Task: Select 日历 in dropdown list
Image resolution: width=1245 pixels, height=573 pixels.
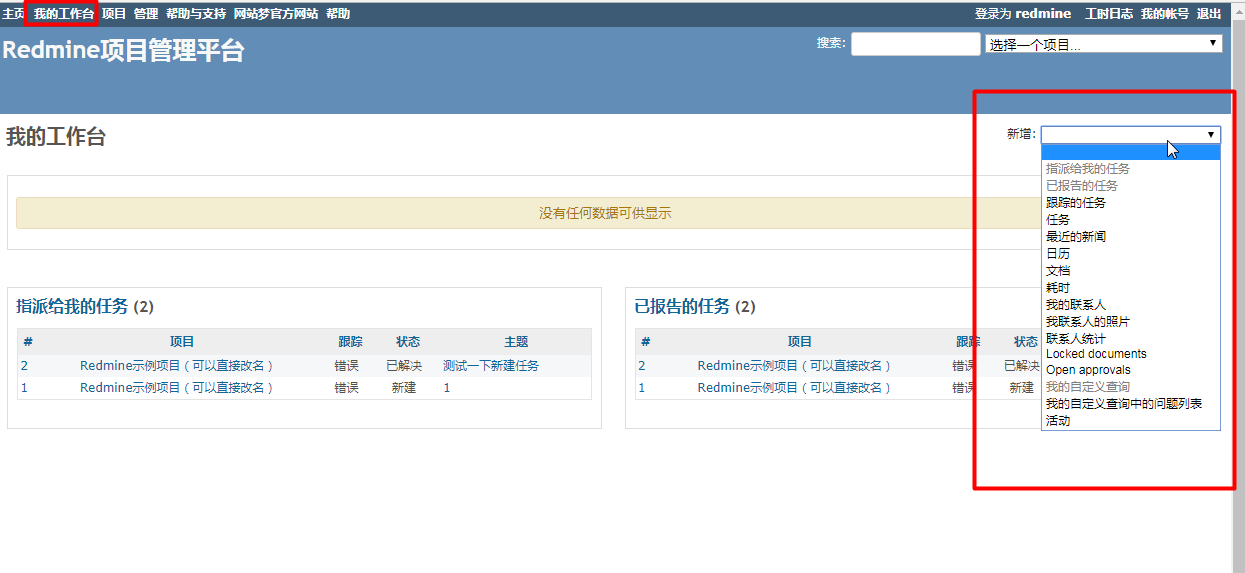Action: [1131, 254]
